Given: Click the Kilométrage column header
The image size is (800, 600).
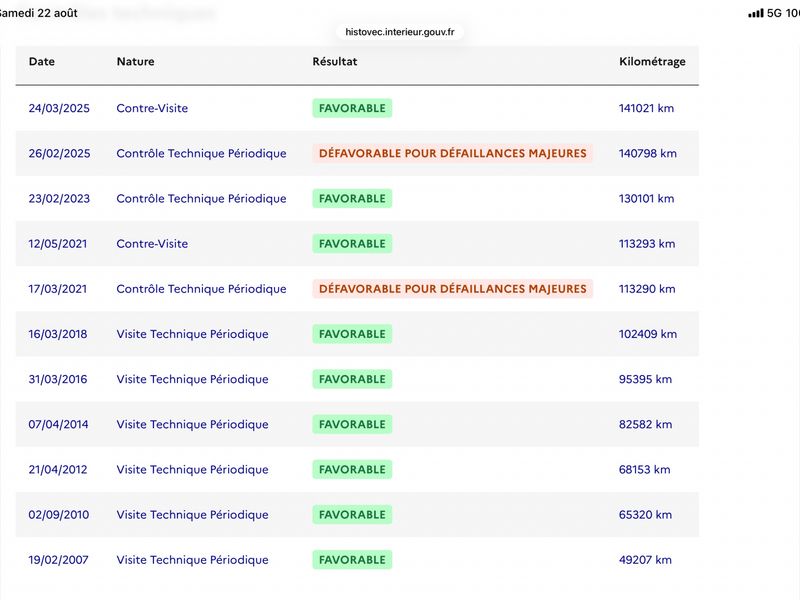Looking at the screenshot, I should tap(652, 62).
